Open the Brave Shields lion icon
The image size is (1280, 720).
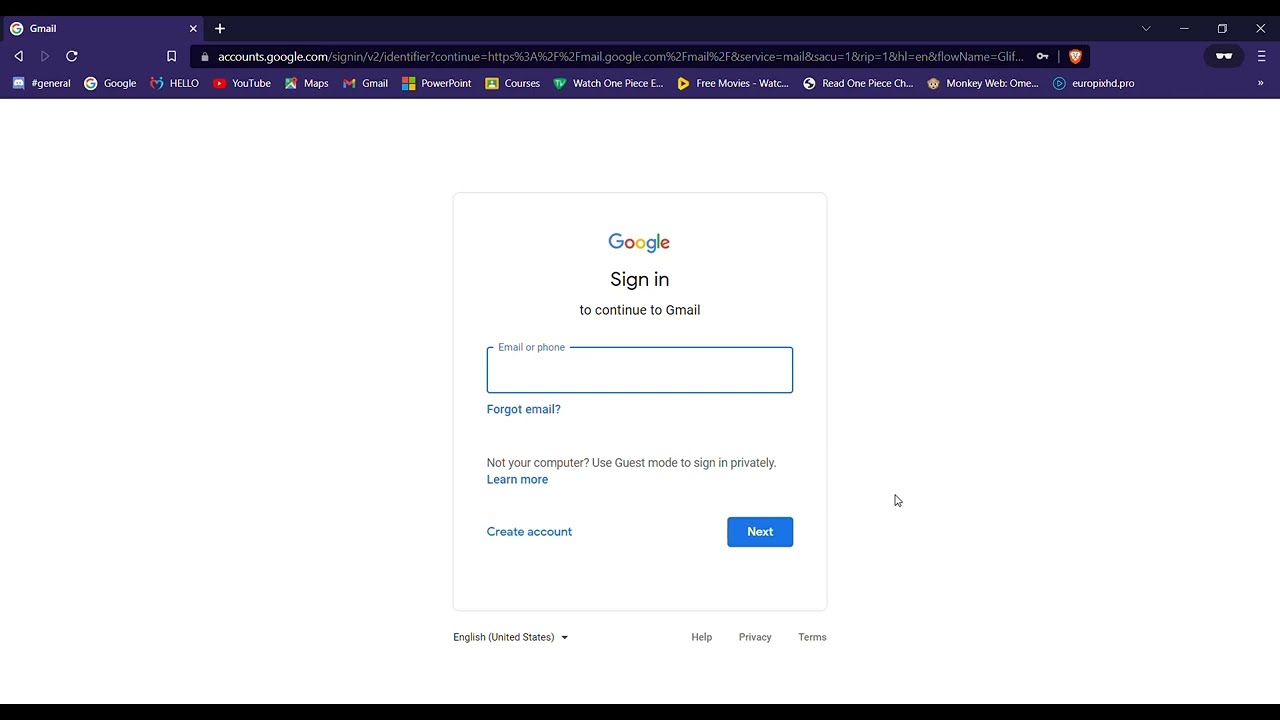tap(1075, 57)
